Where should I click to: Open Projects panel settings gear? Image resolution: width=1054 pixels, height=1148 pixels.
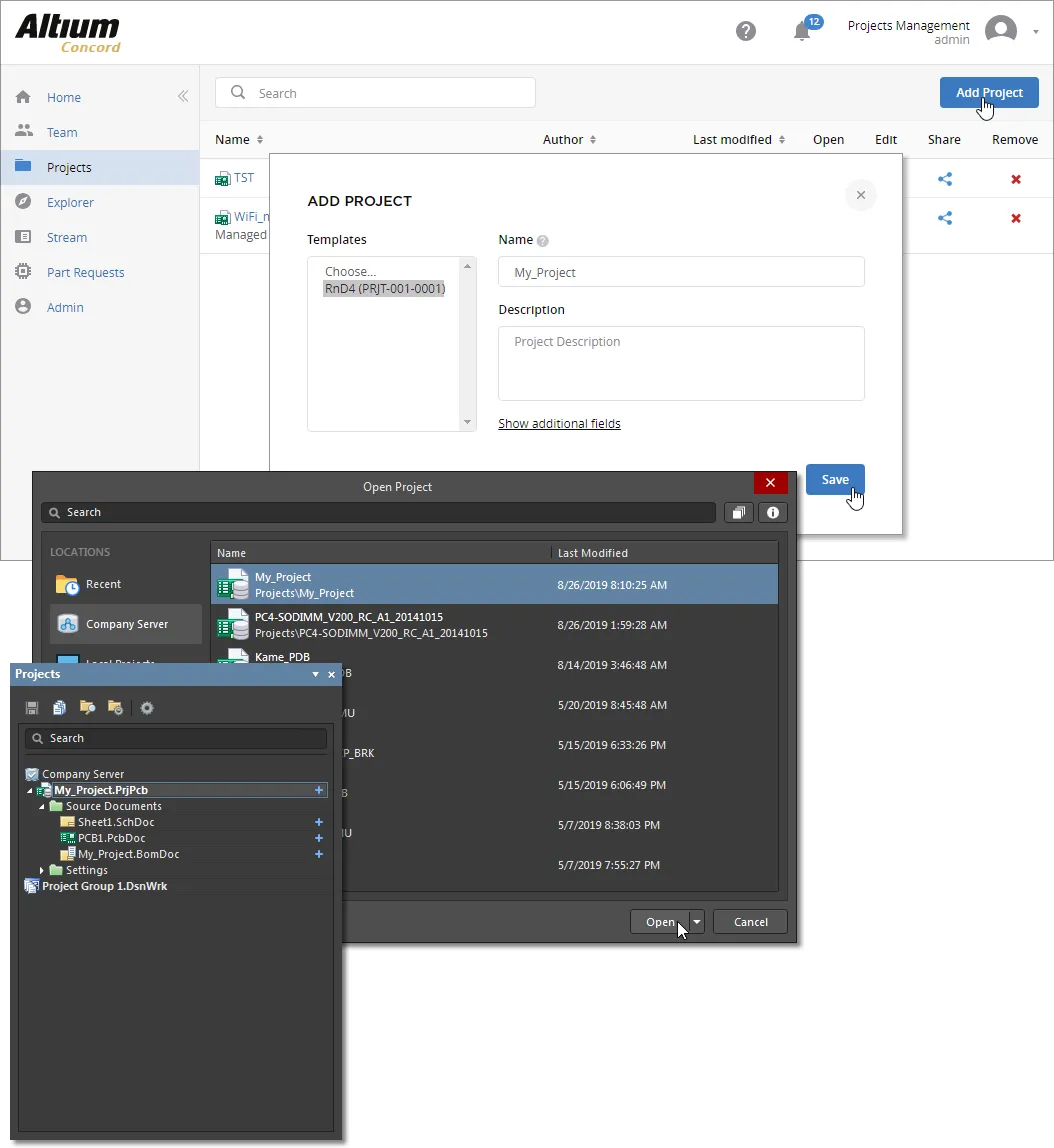point(147,708)
